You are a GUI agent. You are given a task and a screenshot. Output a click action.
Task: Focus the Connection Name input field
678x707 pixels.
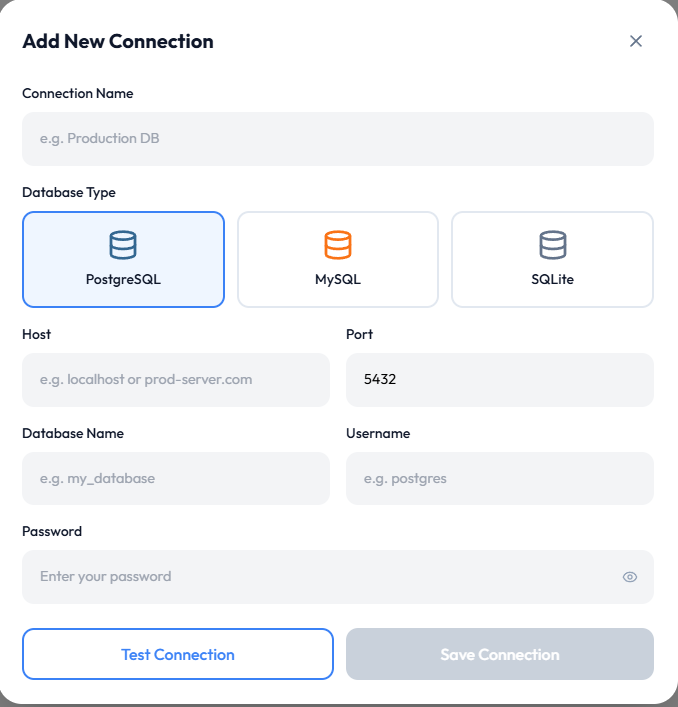click(338, 139)
